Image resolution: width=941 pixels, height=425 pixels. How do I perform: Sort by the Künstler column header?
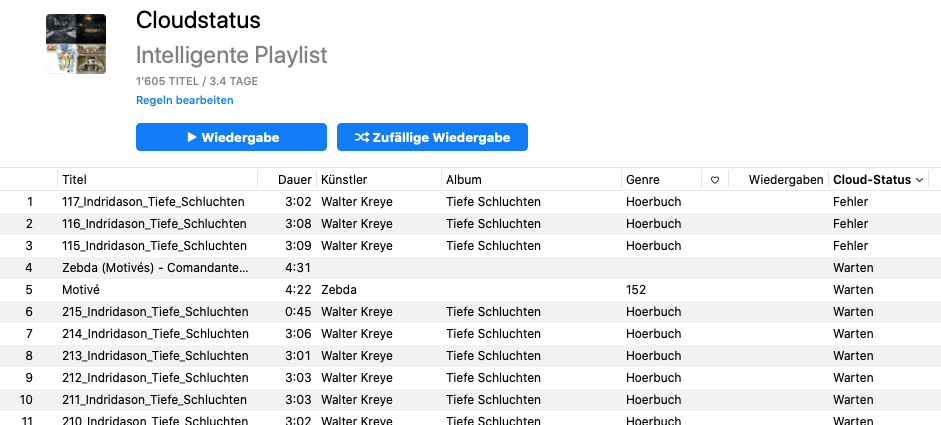click(344, 180)
